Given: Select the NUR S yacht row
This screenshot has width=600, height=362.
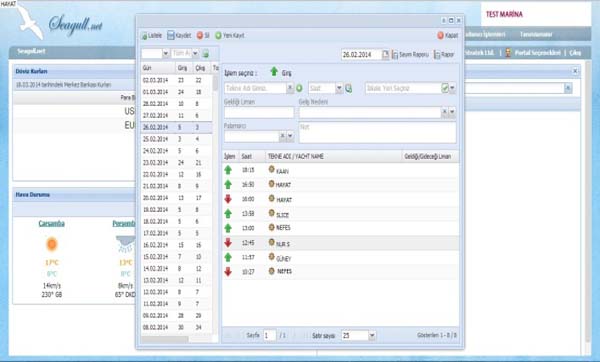Looking at the screenshot, I should tap(341, 243).
